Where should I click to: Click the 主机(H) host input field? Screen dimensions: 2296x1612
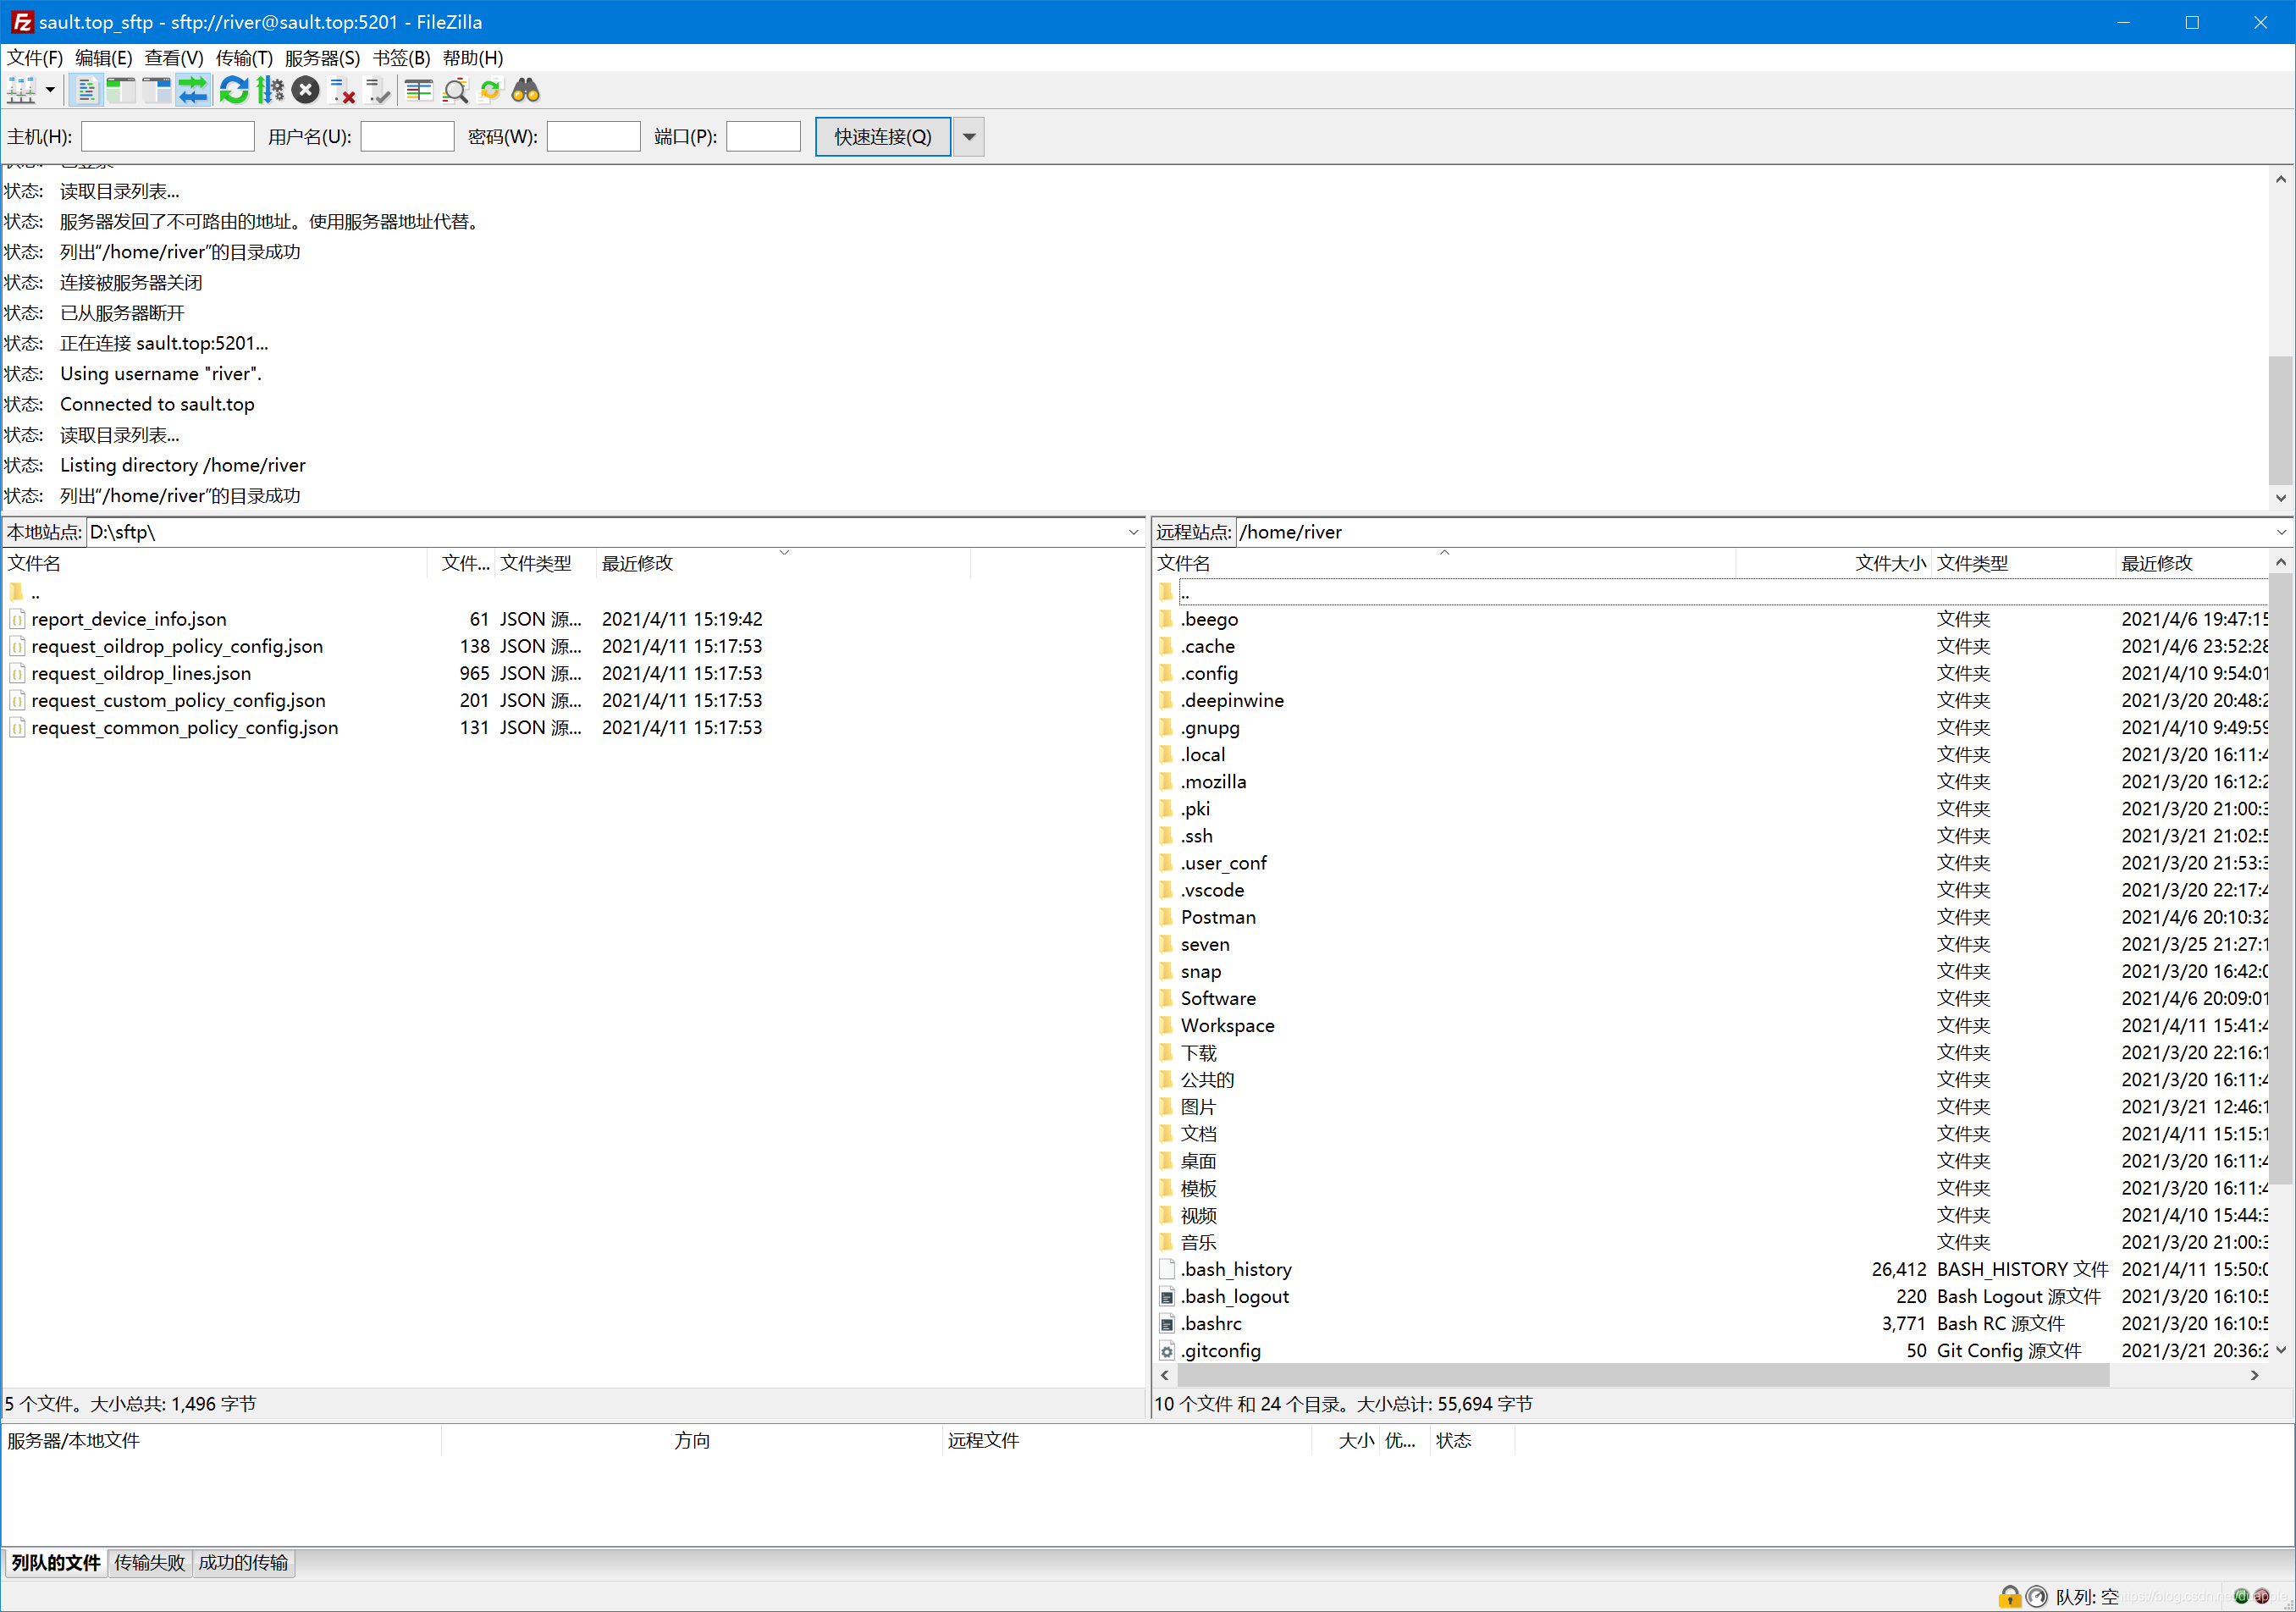coord(168,137)
